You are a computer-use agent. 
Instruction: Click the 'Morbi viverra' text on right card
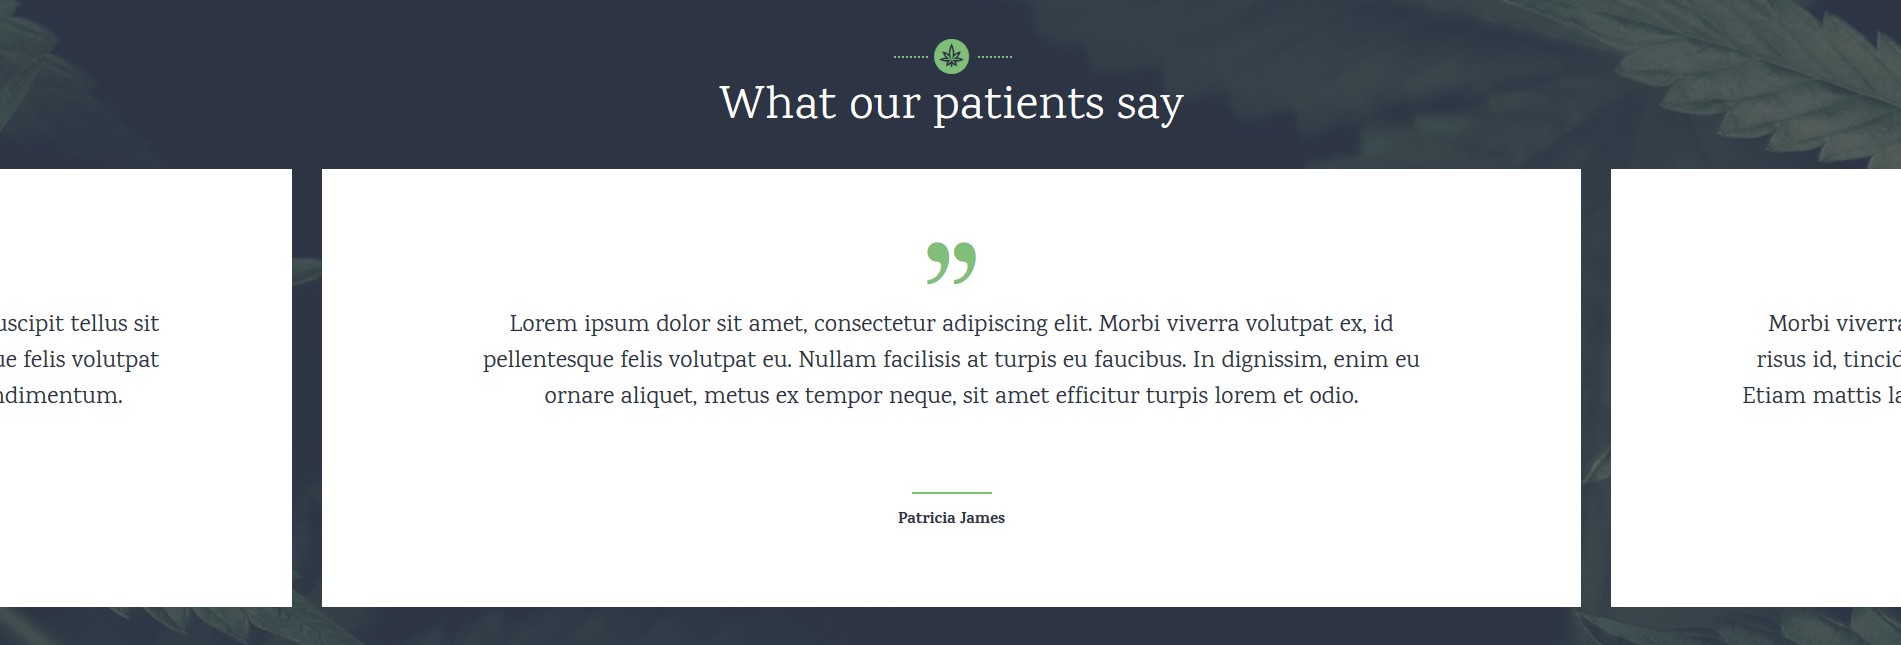click(x=1834, y=323)
